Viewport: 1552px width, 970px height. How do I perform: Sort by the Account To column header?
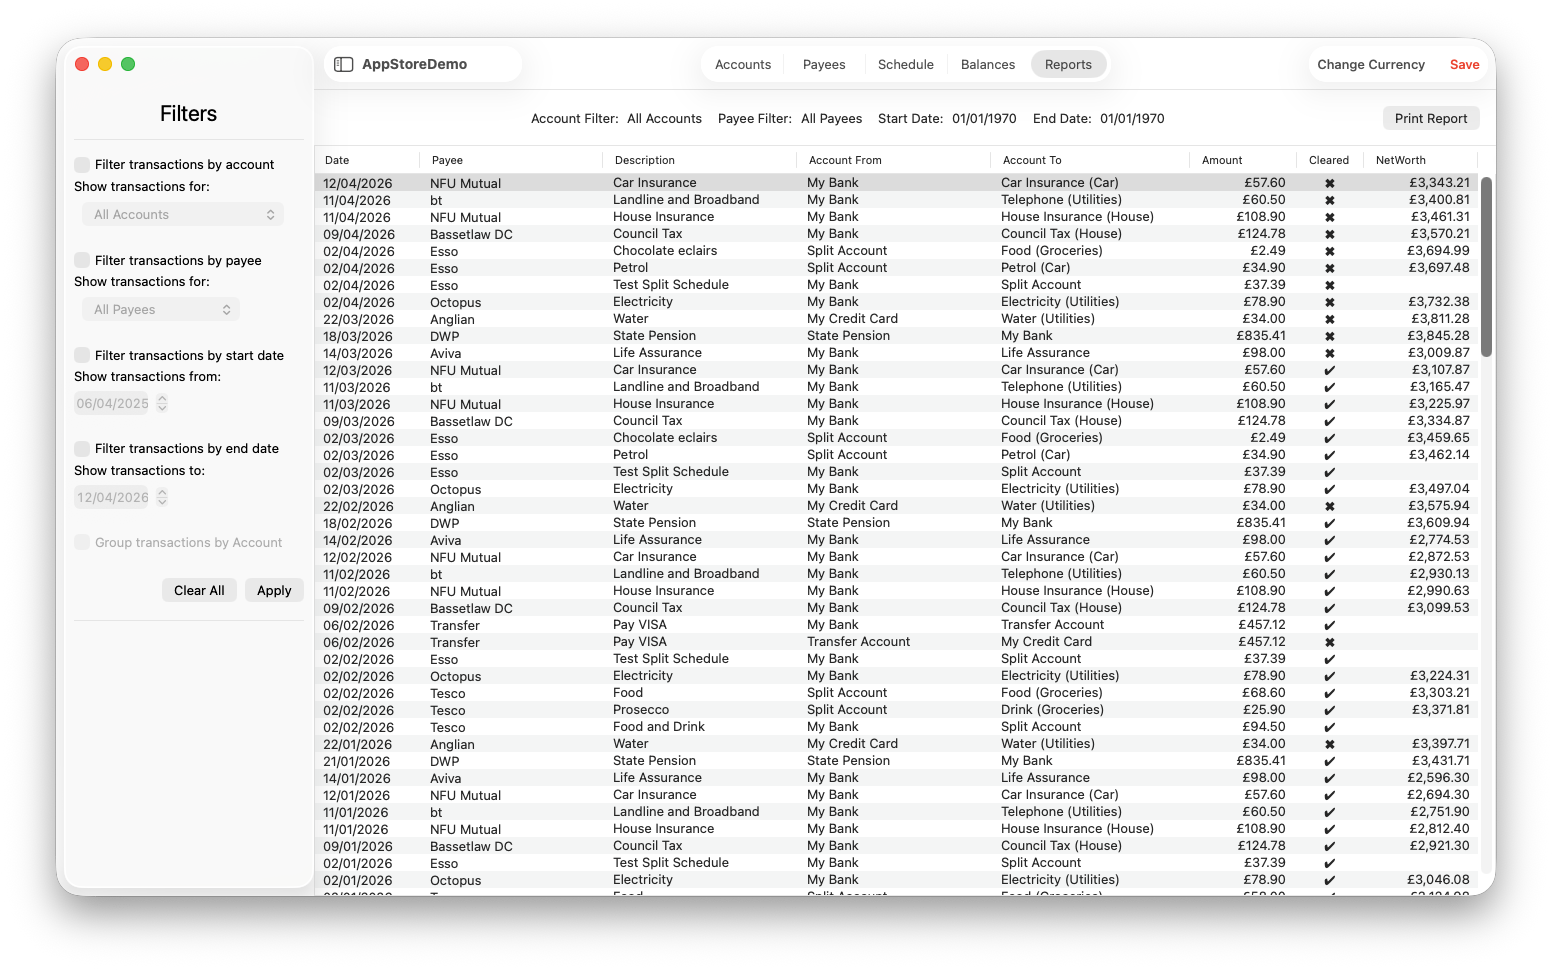tap(1089, 160)
